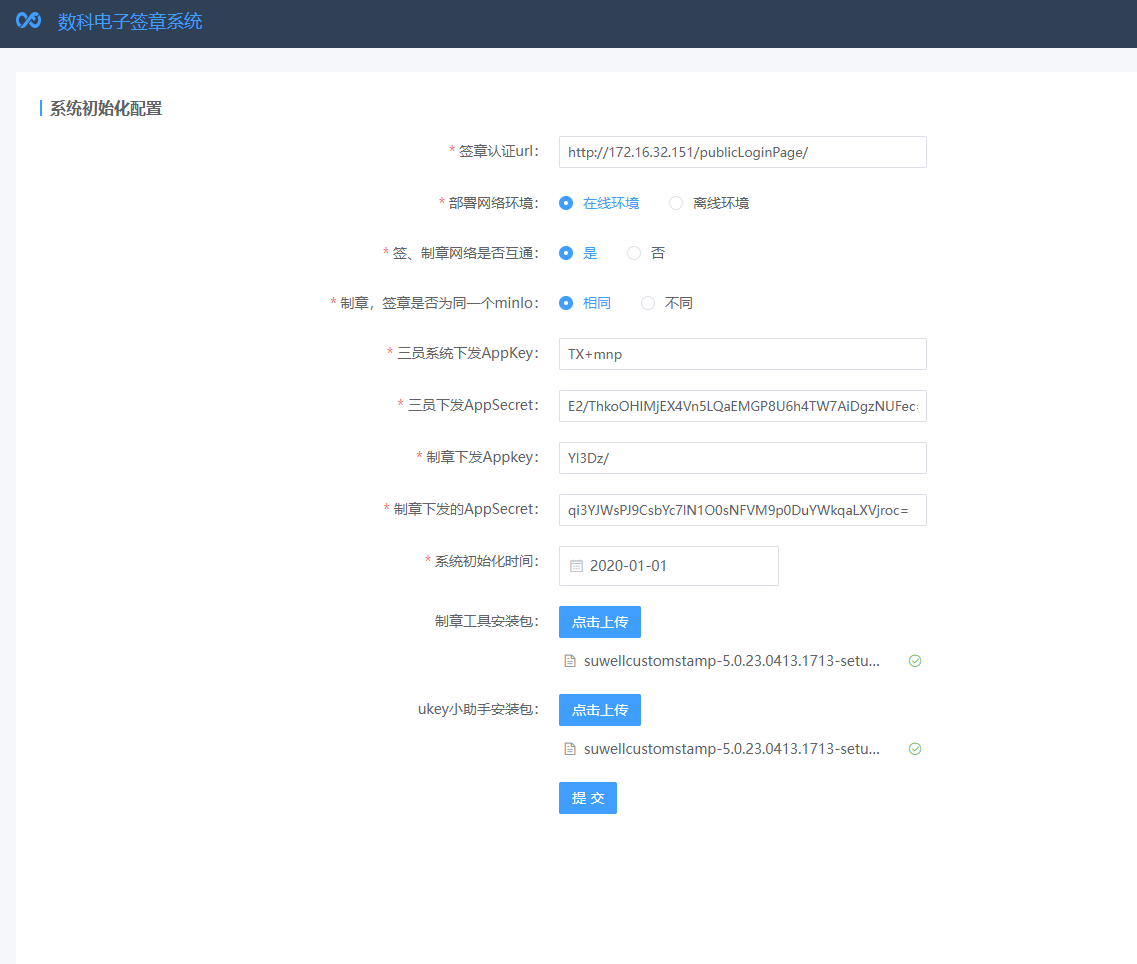Click 点击上传 for 制章工具安装包

point(599,622)
